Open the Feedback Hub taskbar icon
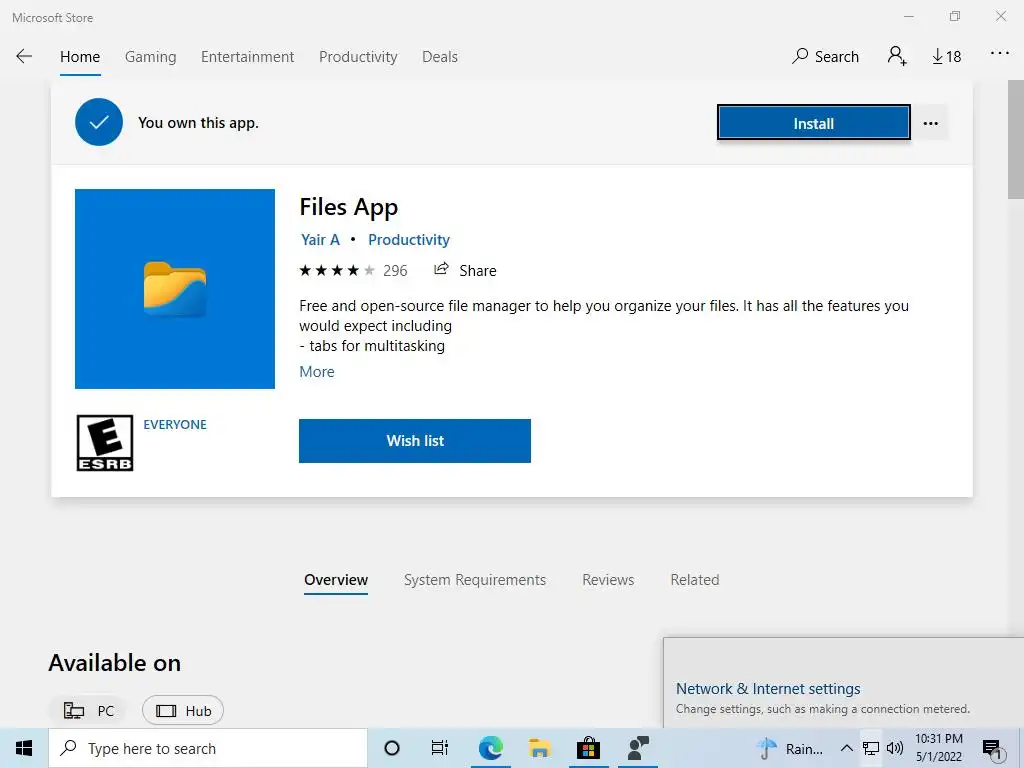The width and height of the screenshot is (1024, 768). coord(638,748)
